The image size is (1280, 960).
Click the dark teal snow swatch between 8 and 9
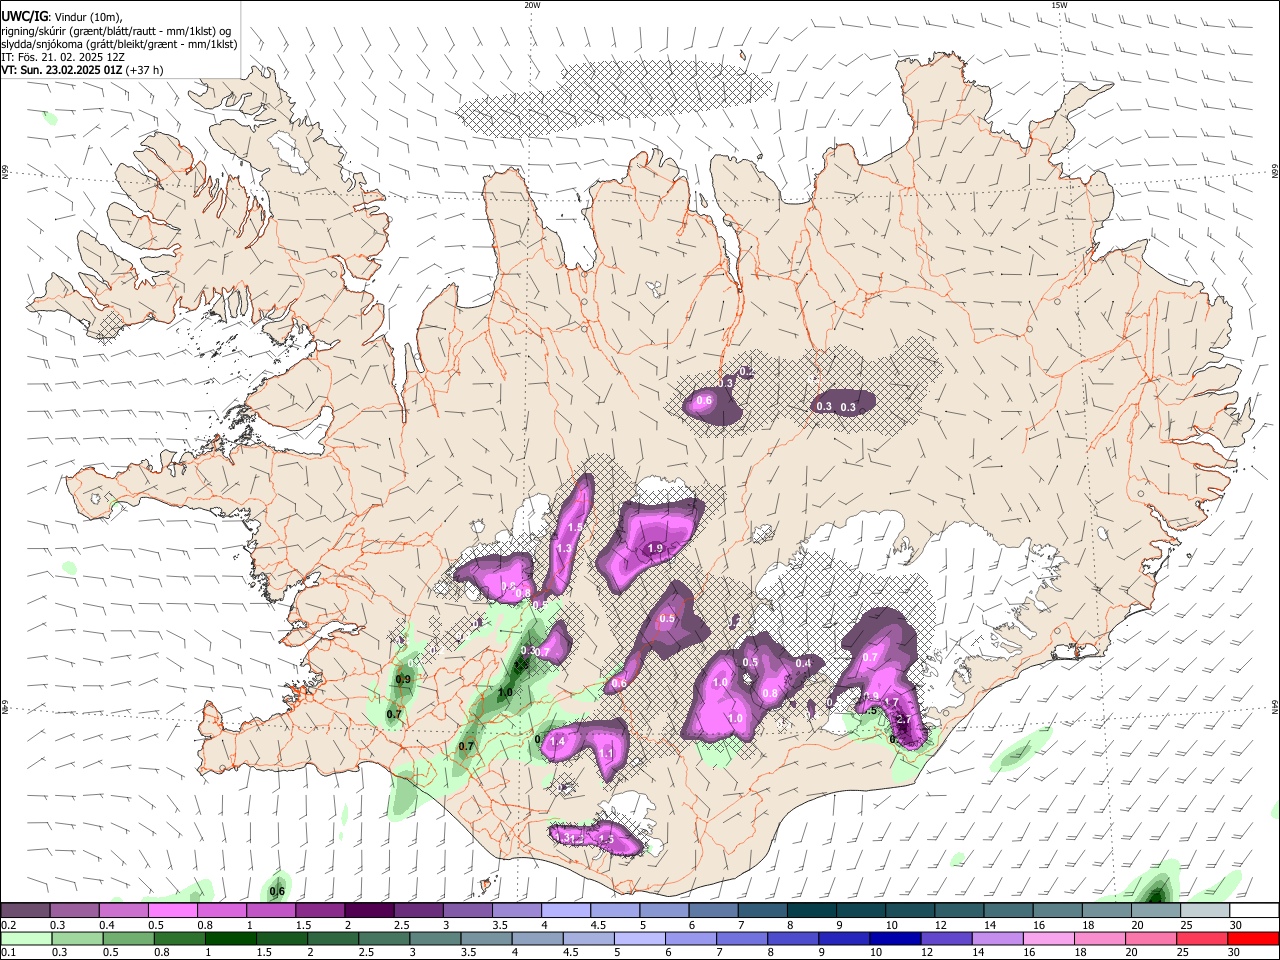(x=810, y=910)
